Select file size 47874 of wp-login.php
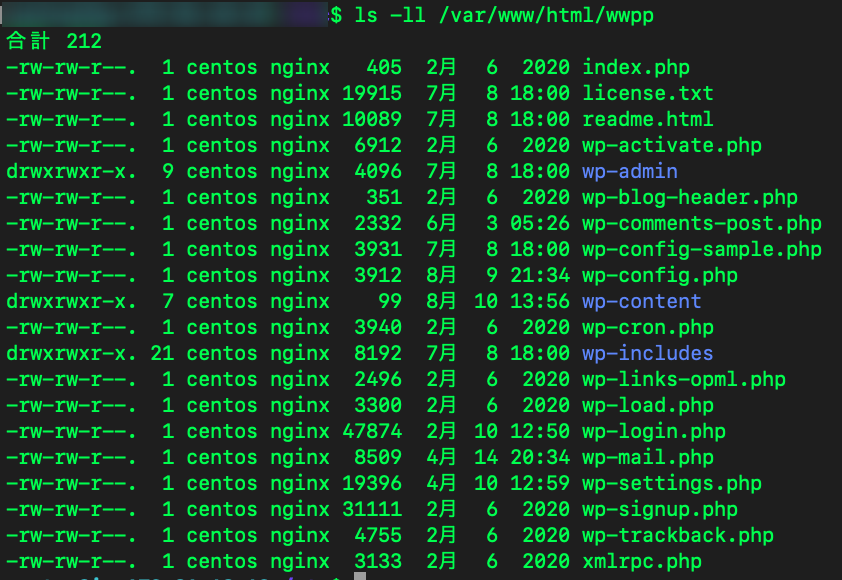 click(x=372, y=432)
